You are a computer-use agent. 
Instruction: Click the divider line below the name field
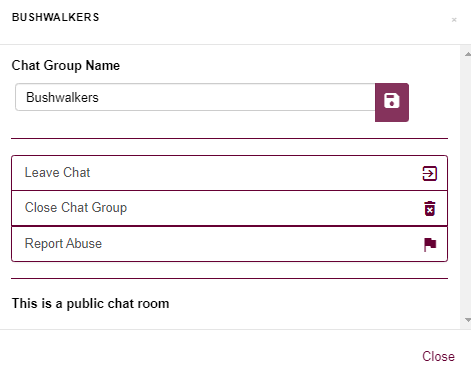[229, 138]
